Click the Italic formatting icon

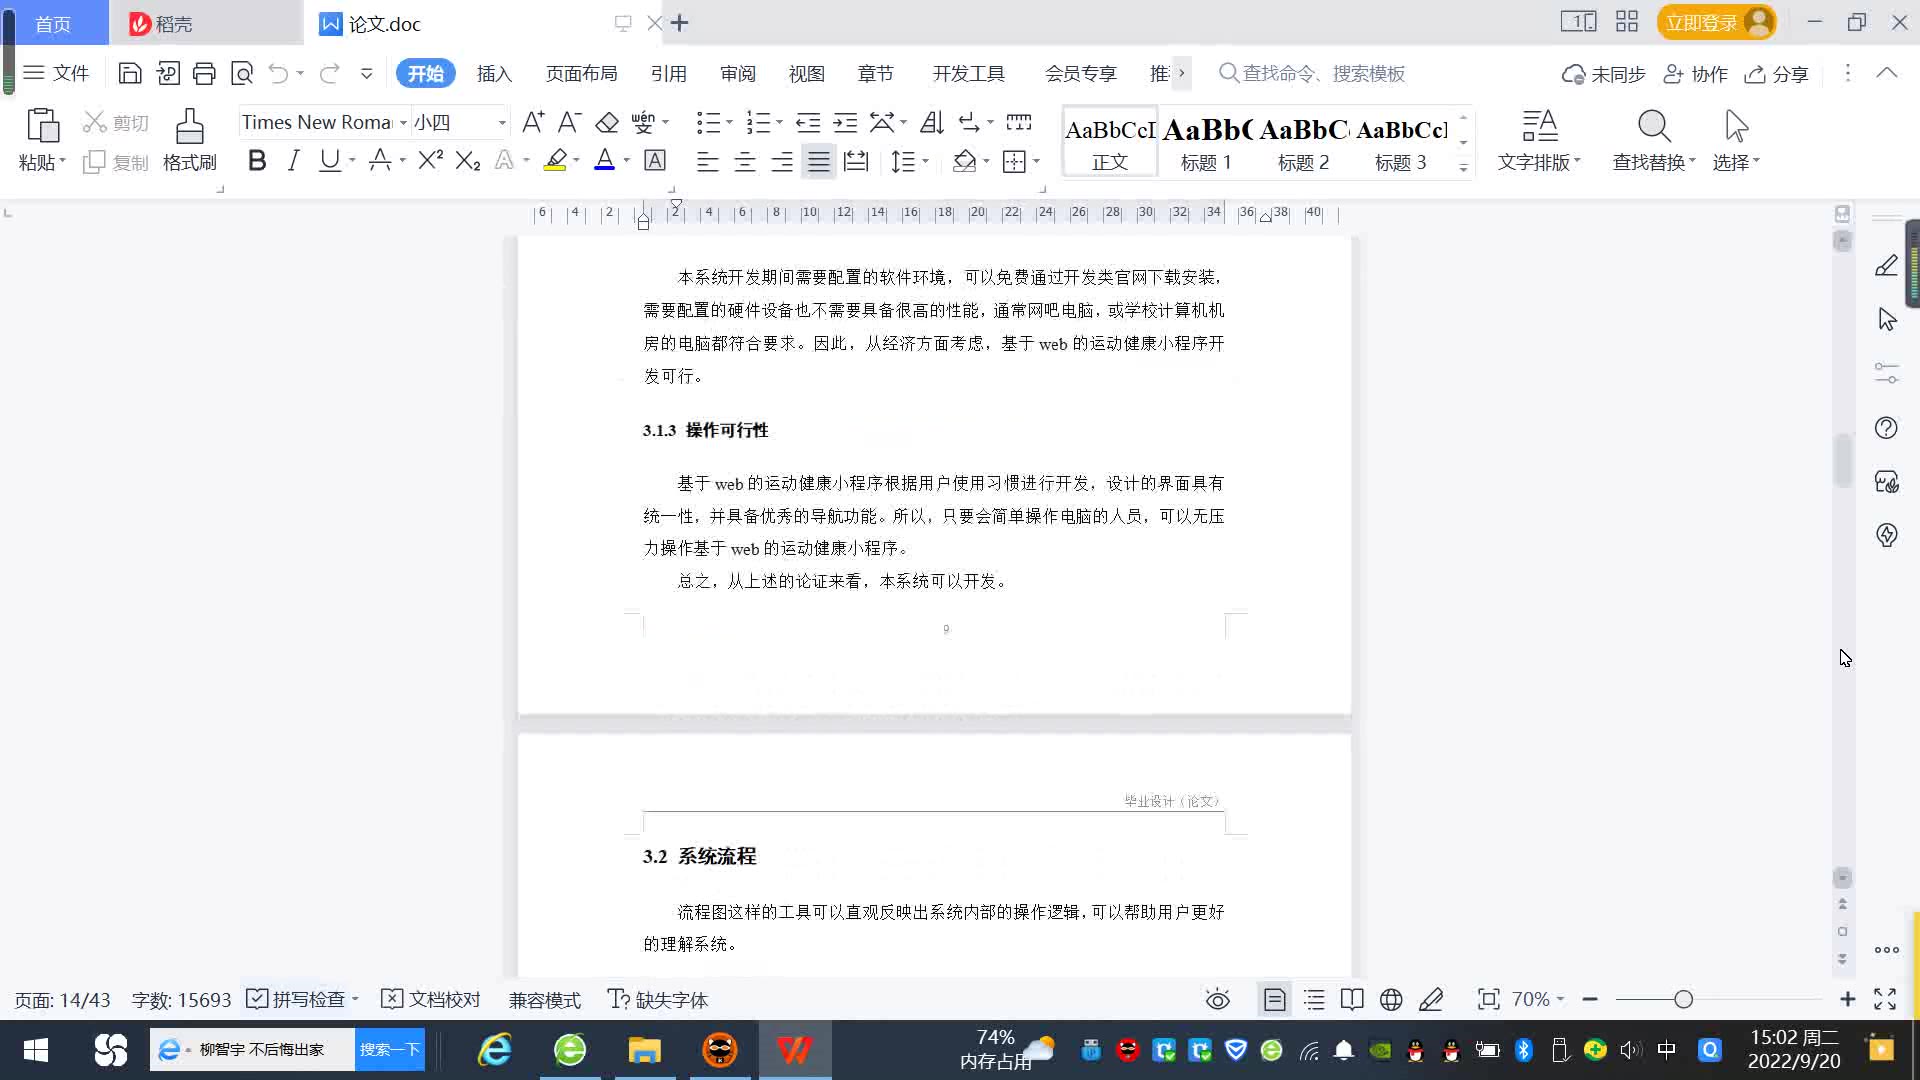293,161
